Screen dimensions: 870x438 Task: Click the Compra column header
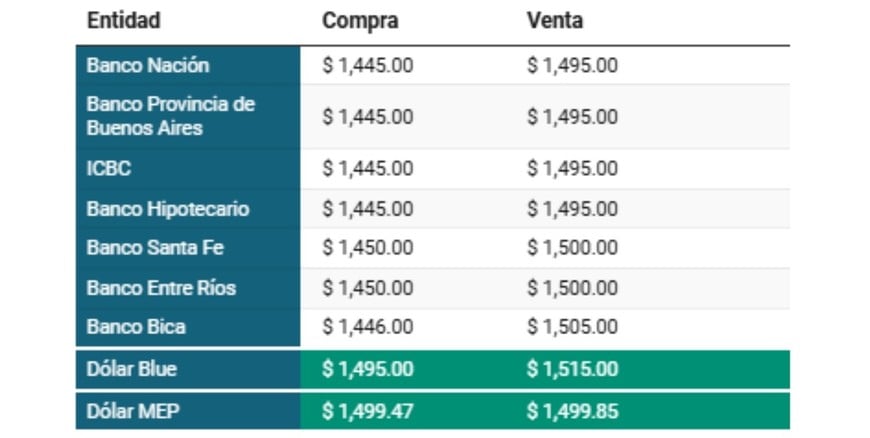click(x=360, y=21)
